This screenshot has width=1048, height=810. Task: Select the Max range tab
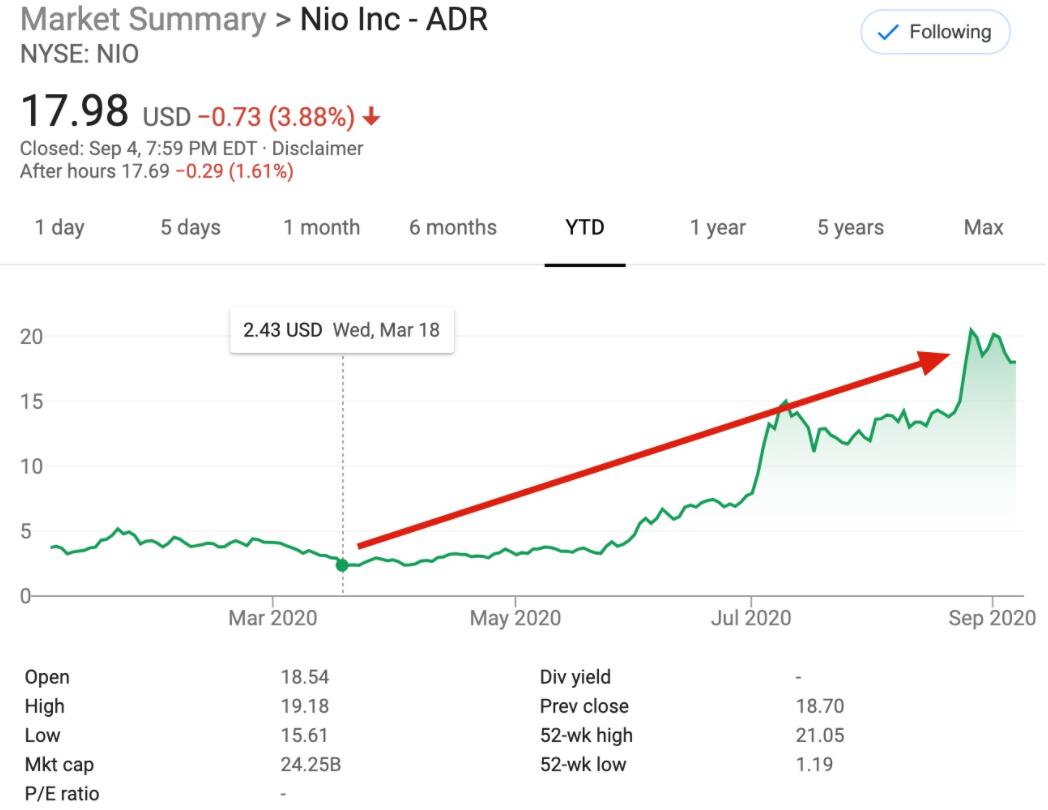(983, 227)
